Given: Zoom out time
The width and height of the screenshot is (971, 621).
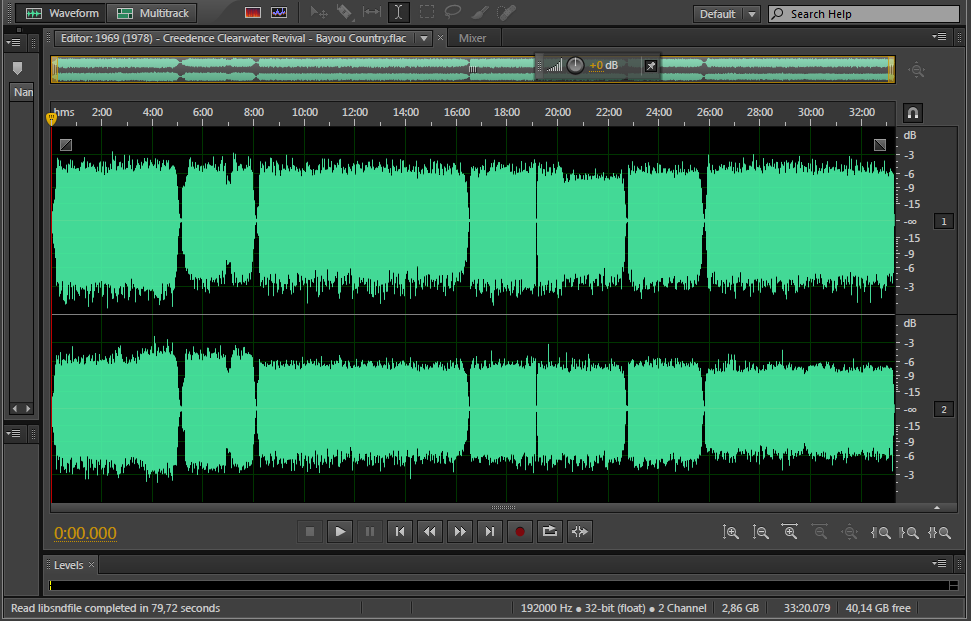Looking at the screenshot, I should pos(820,532).
